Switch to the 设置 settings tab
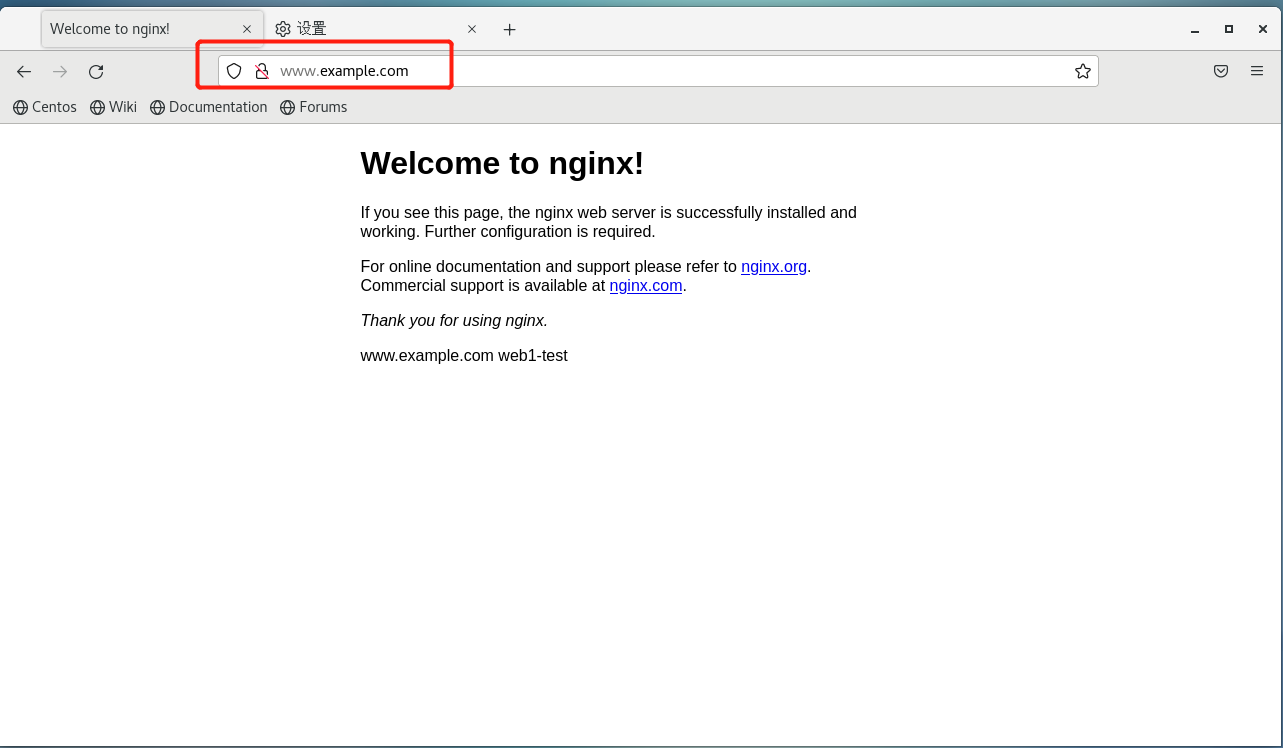Screen dimensions: 1283x748 coord(375,29)
